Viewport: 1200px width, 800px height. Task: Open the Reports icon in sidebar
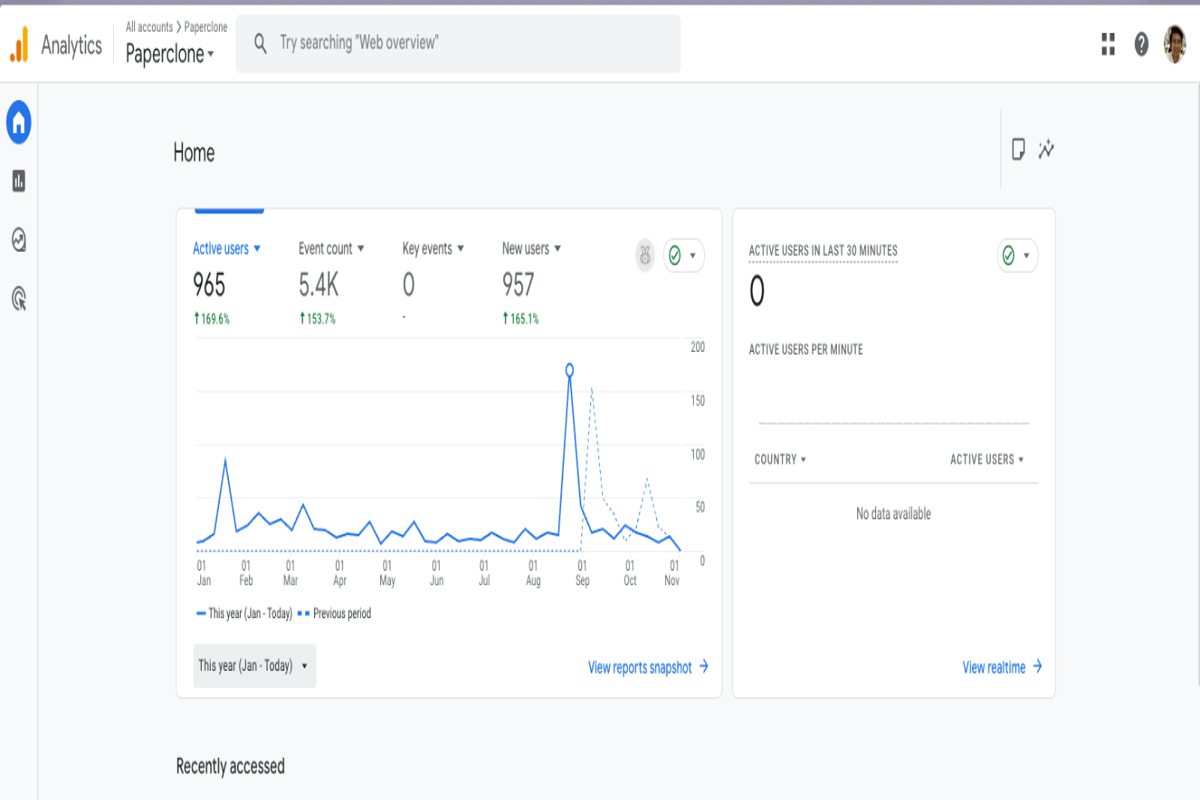[19, 181]
